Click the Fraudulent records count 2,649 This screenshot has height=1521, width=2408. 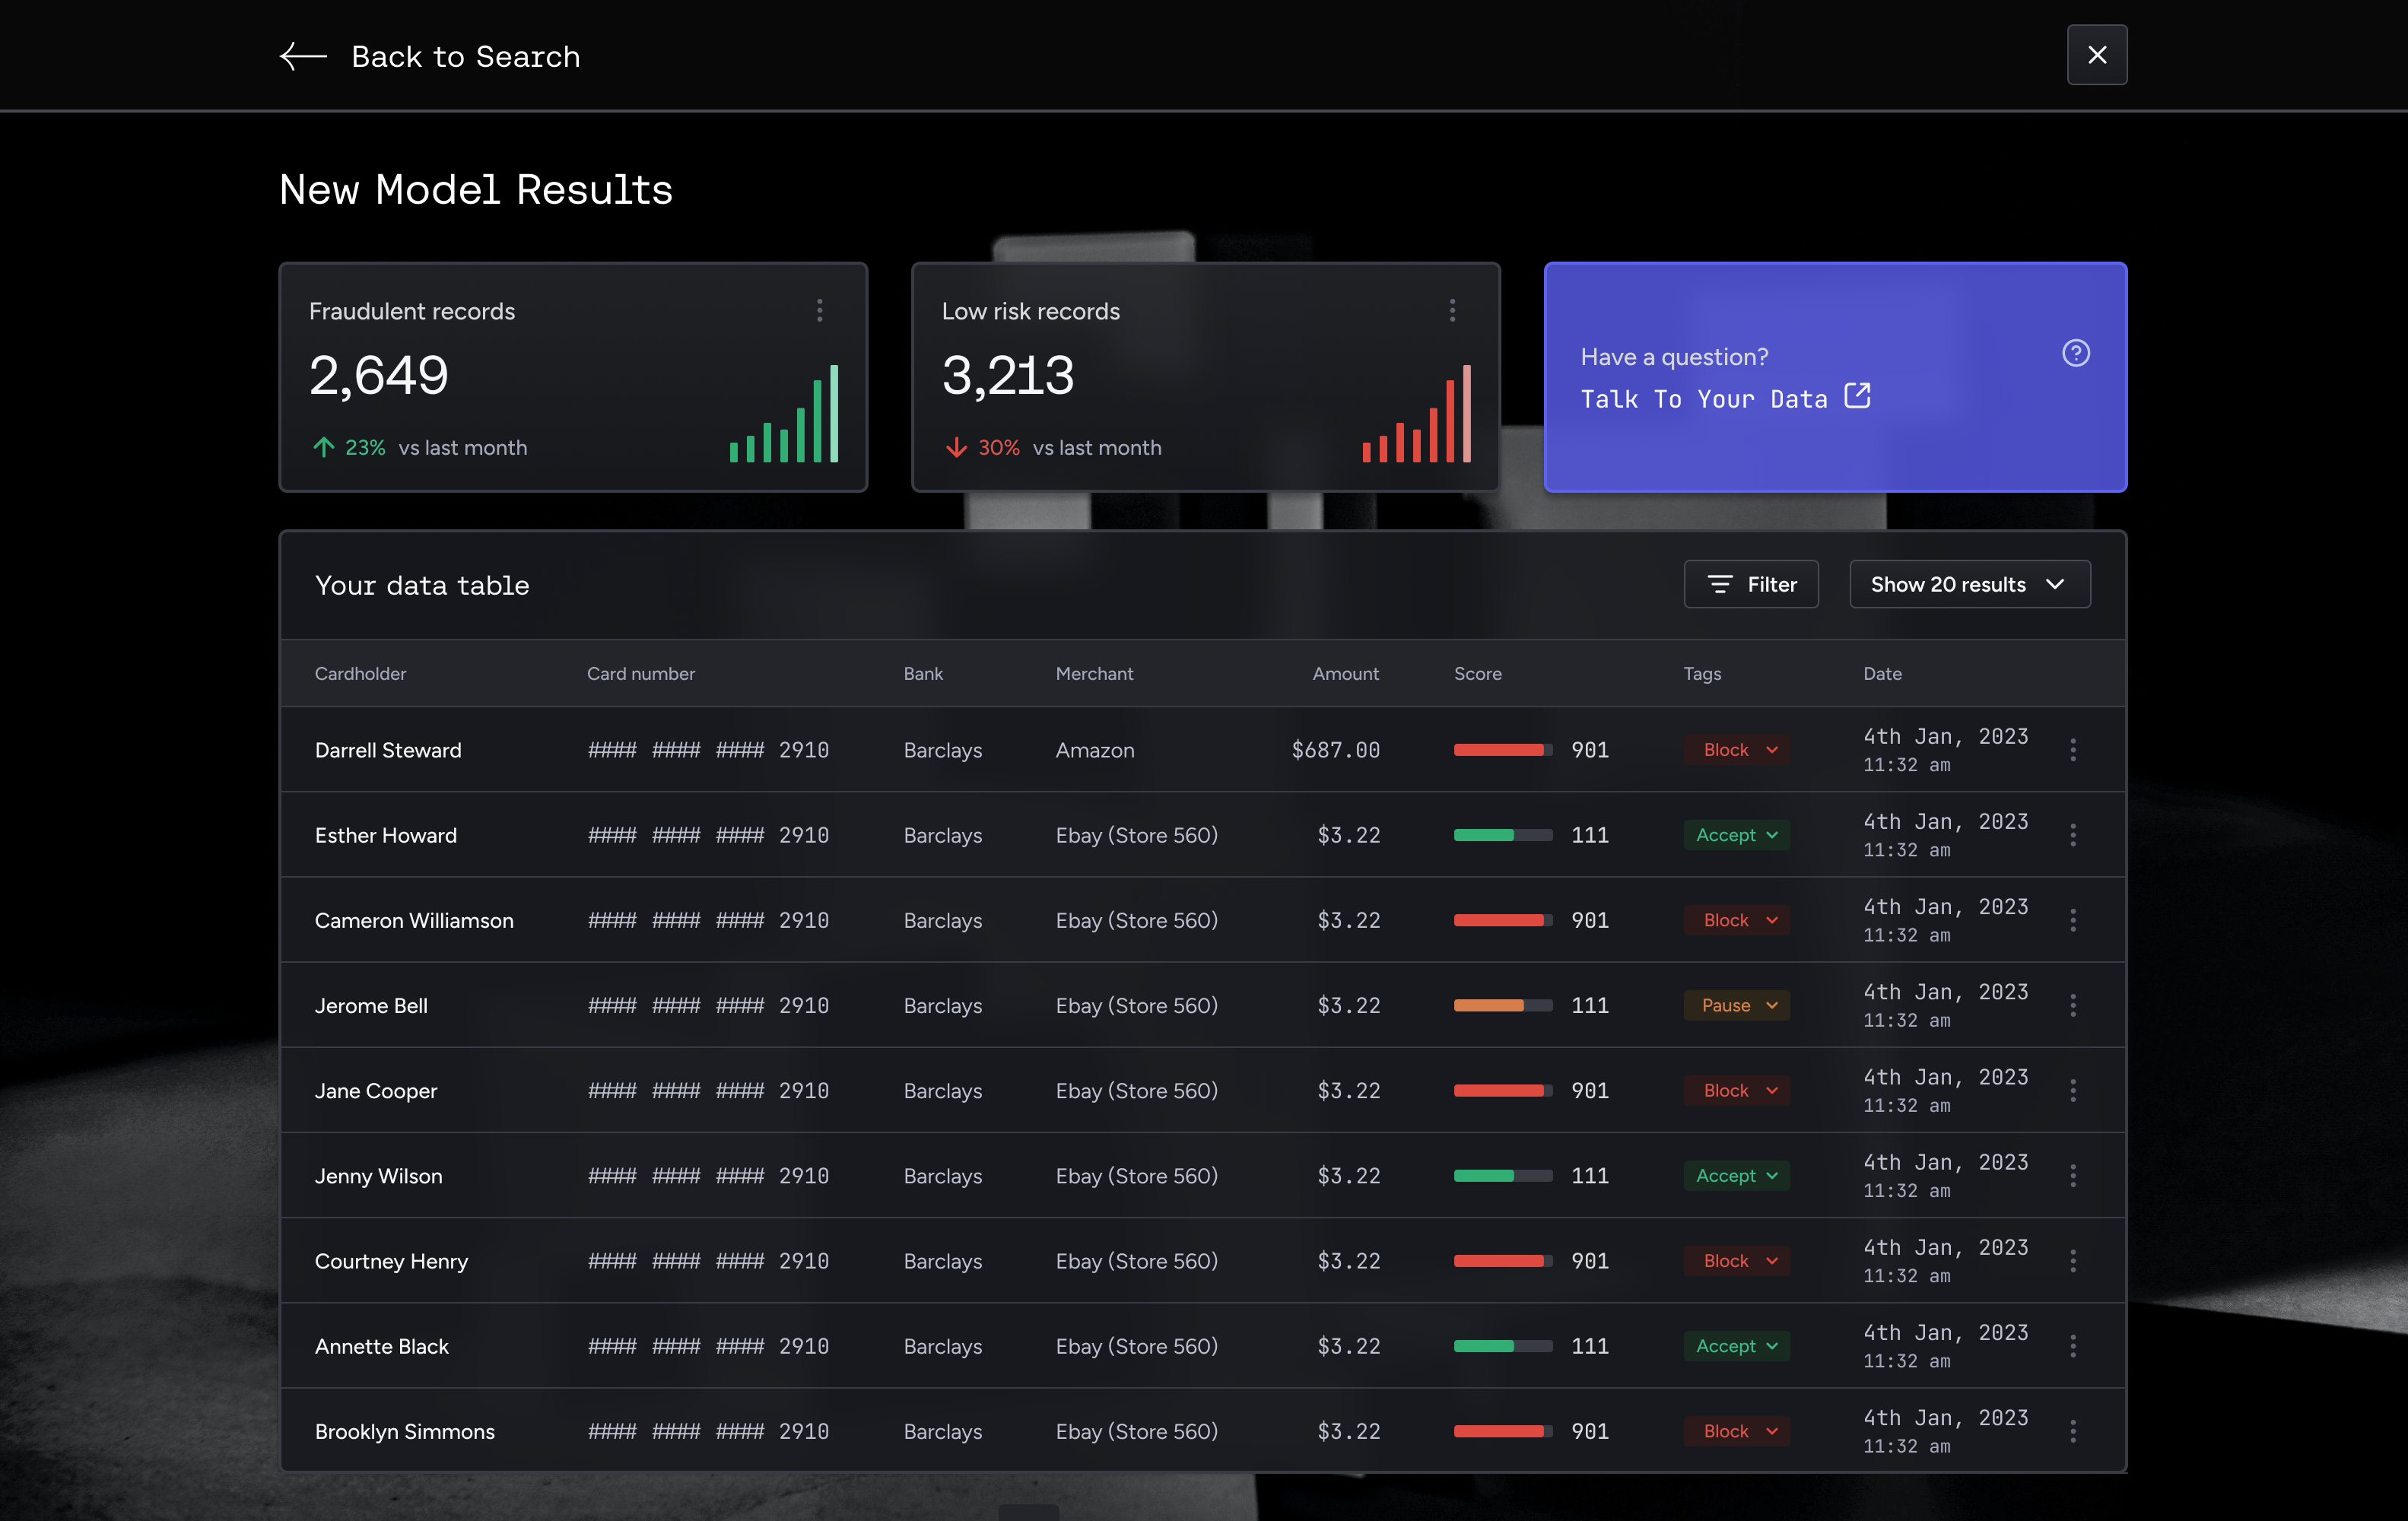point(379,376)
